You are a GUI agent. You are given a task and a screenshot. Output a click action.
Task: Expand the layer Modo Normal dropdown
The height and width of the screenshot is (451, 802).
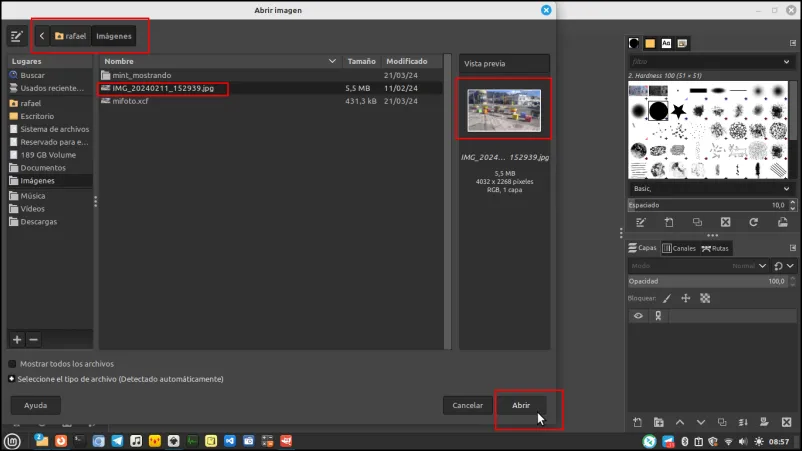698,266
